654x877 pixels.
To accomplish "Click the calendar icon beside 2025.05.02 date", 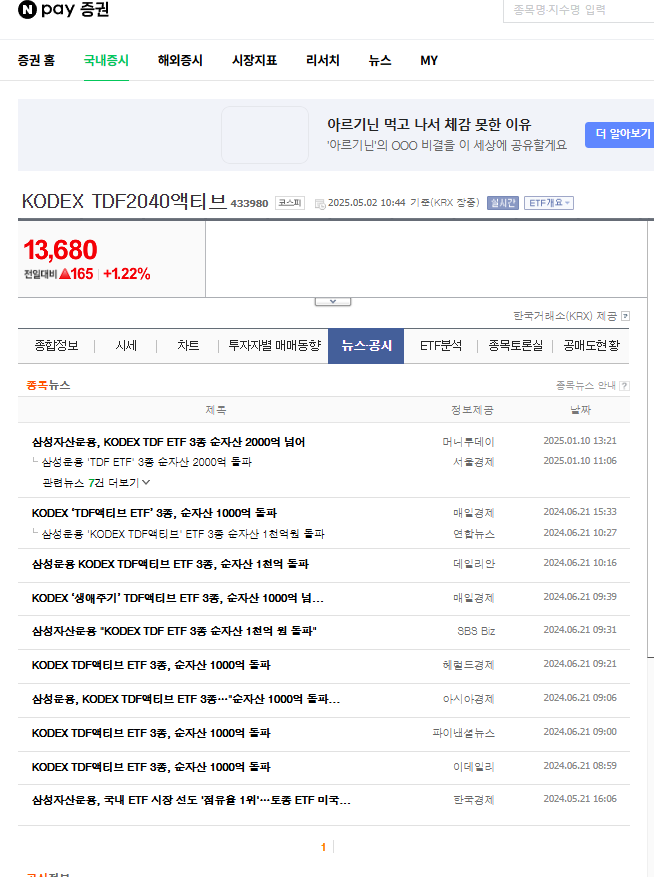I will pyautogui.click(x=320, y=204).
